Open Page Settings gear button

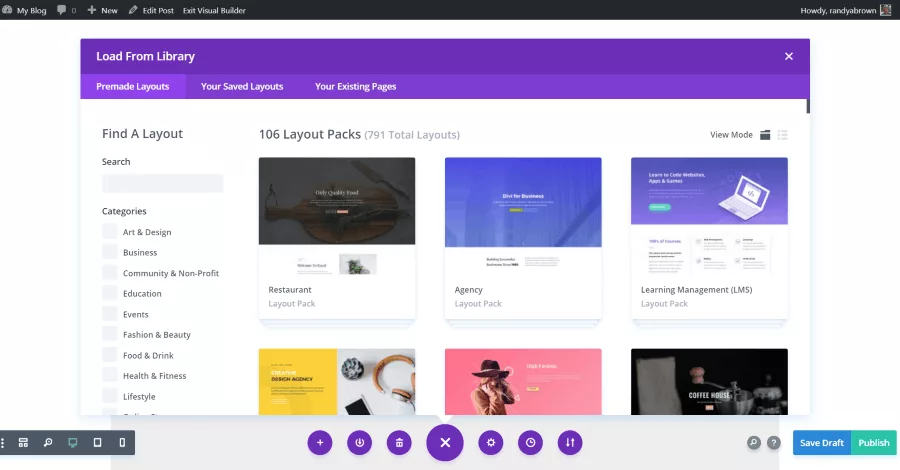(x=491, y=442)
